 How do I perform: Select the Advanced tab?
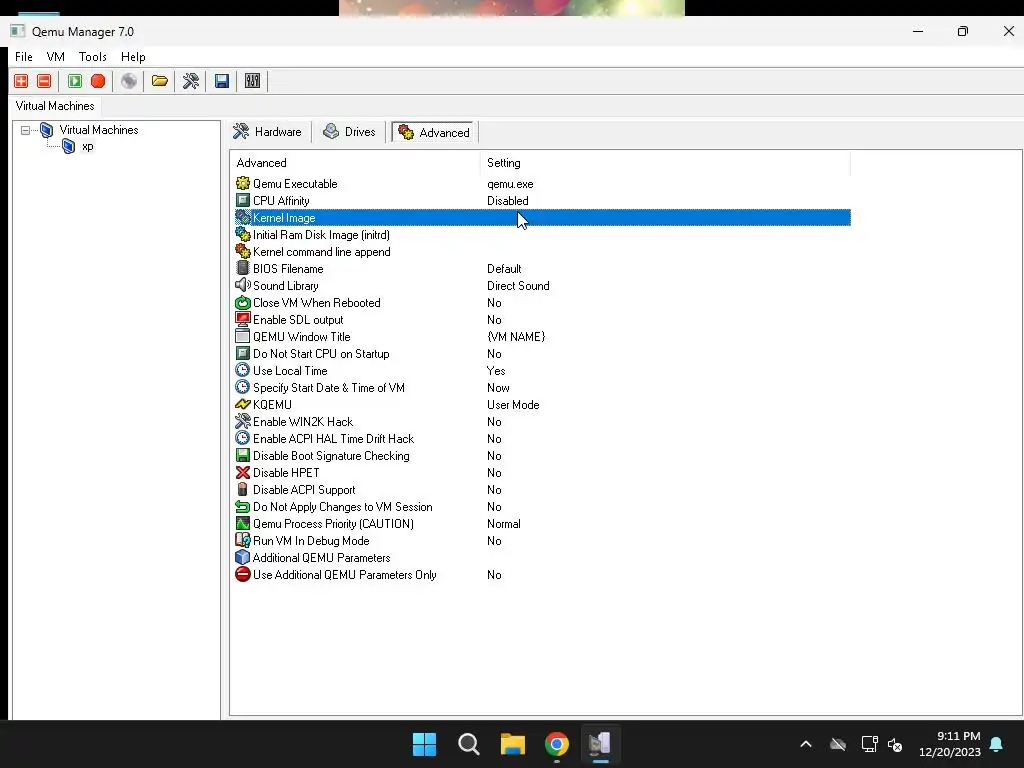pos(434,133)
